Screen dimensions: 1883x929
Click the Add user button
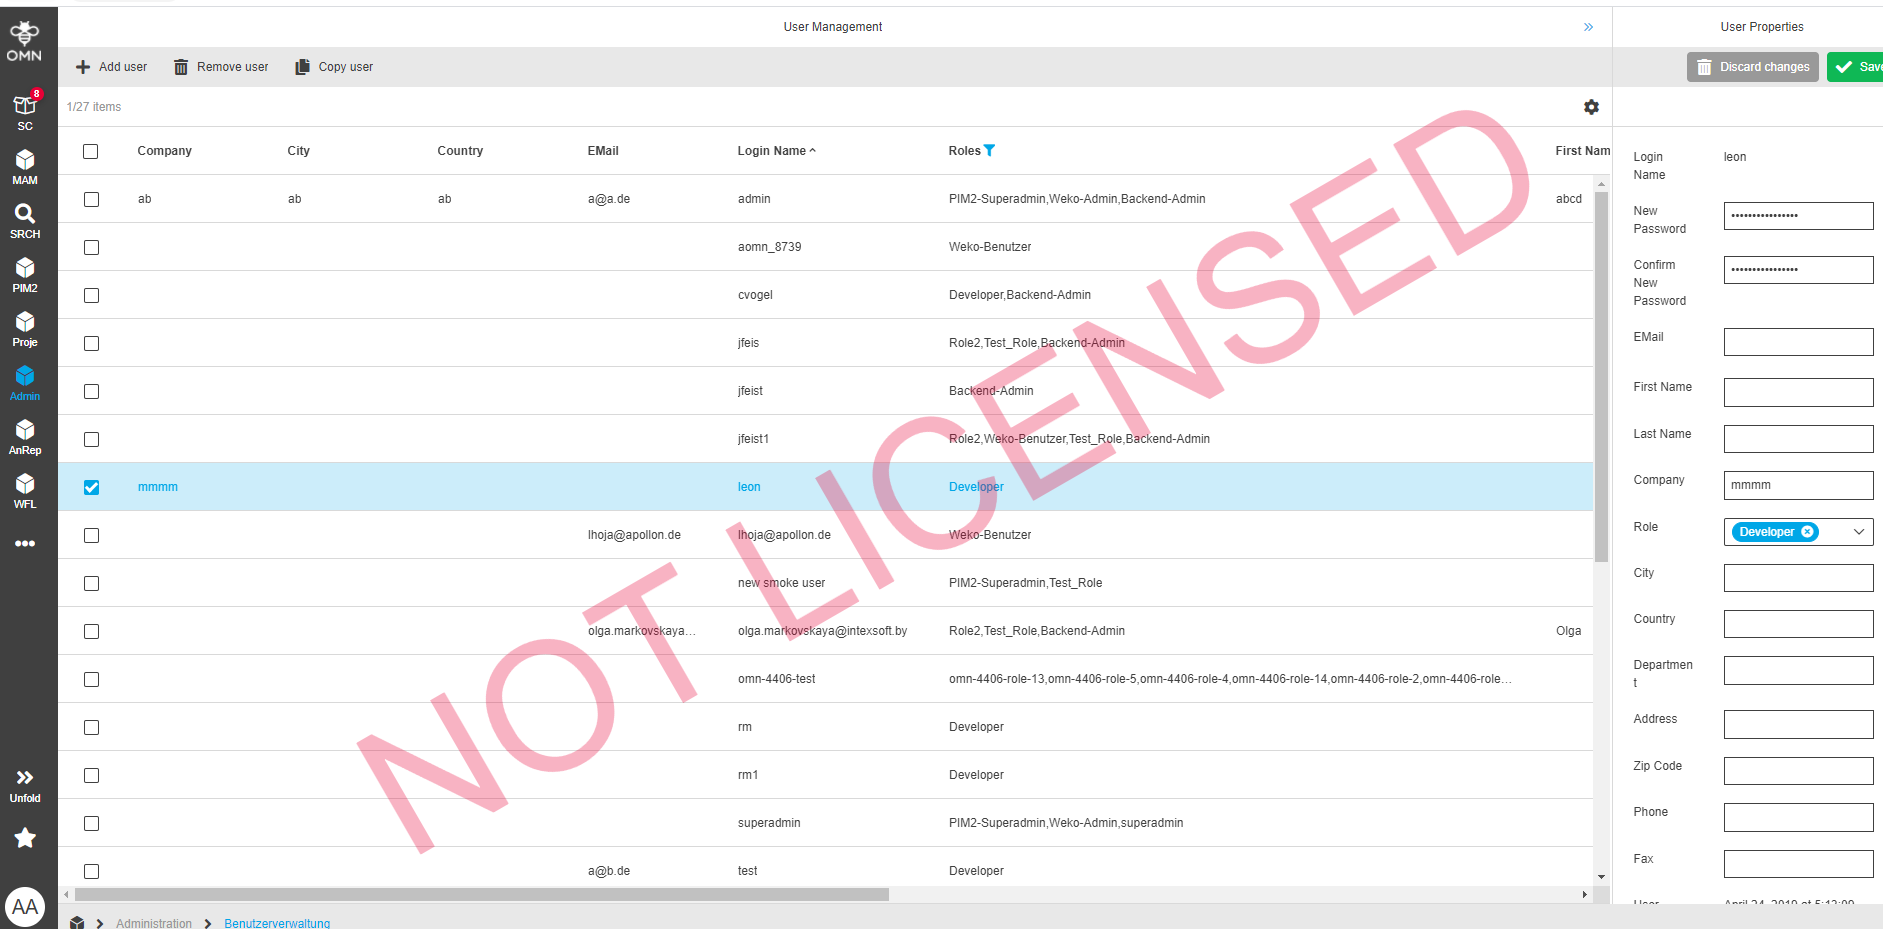[111, 66]
